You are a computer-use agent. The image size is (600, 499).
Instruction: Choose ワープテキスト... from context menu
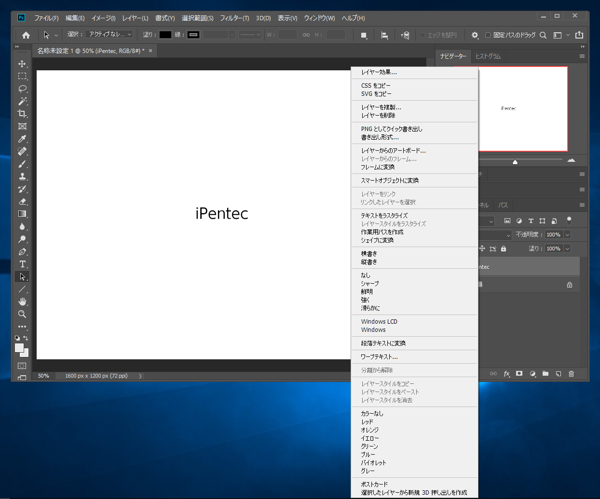pyautogui.click(x=414, y=357)
